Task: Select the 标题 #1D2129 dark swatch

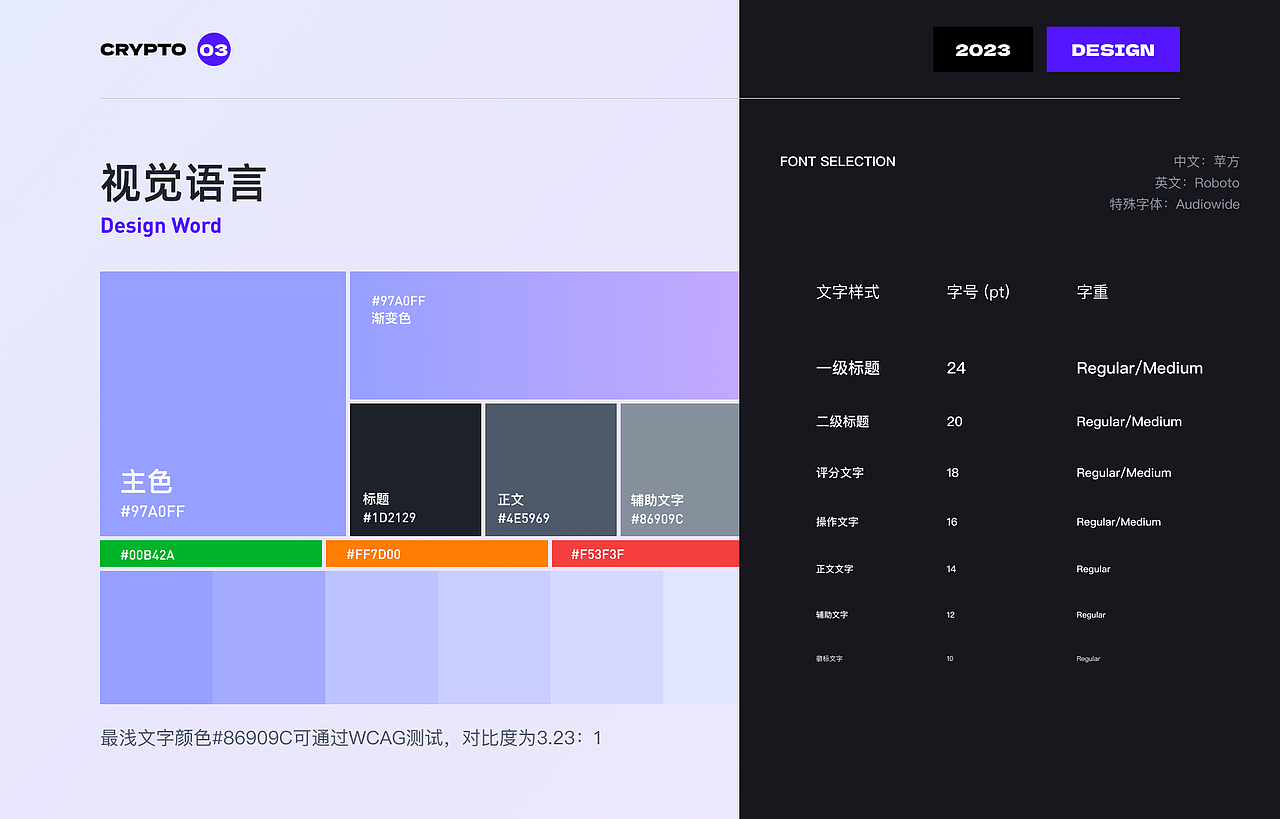Action: click(415, 470)
